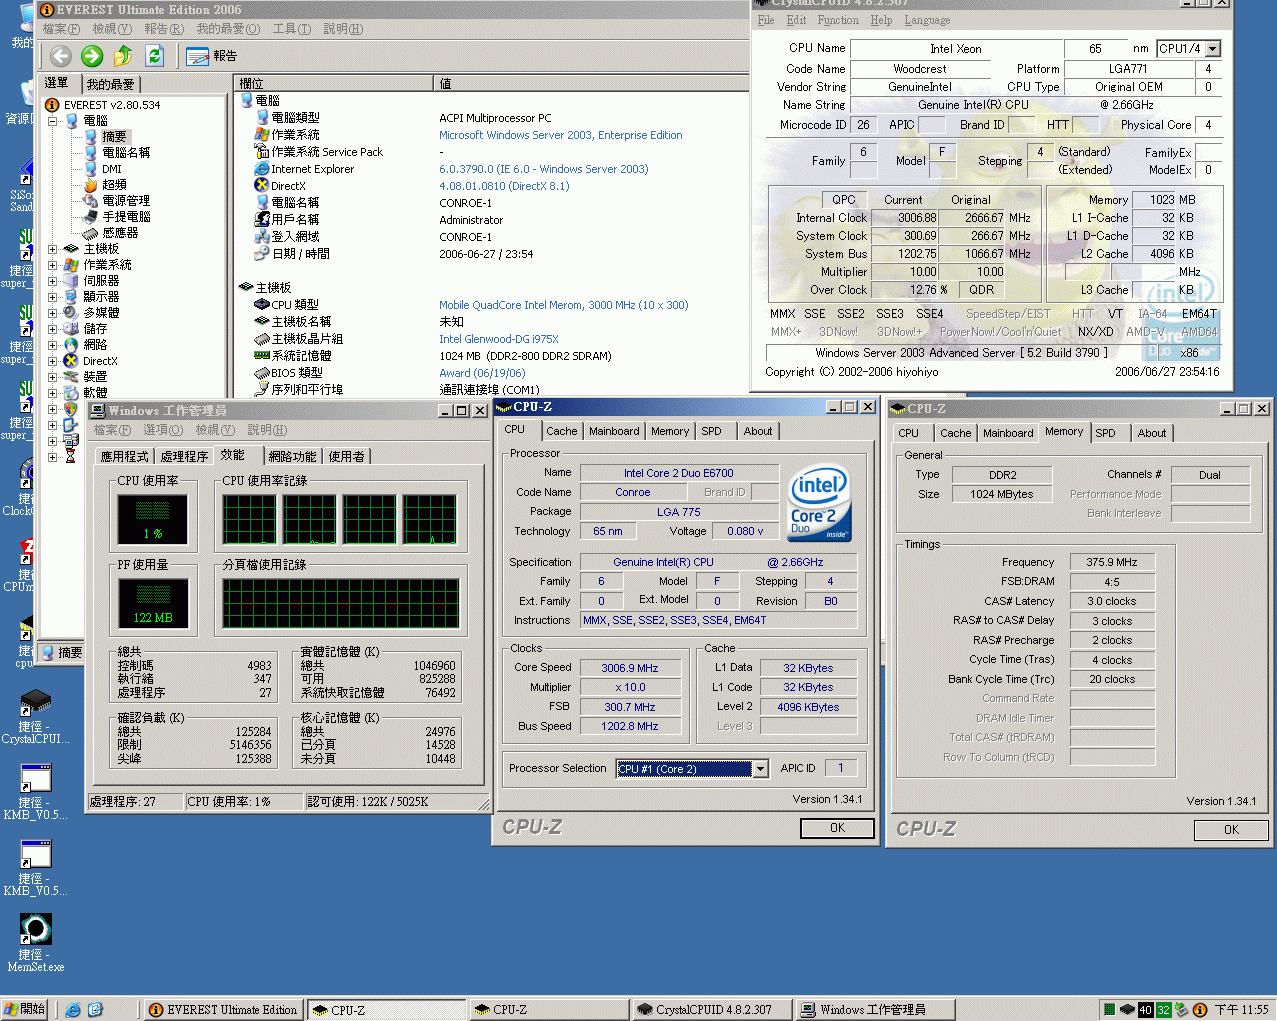The image size is (1277, 1021).
Task: Click the green-arrow tray icon beside the 32 indicator
Action: pyautogui.click(x=1181, y=1010)
